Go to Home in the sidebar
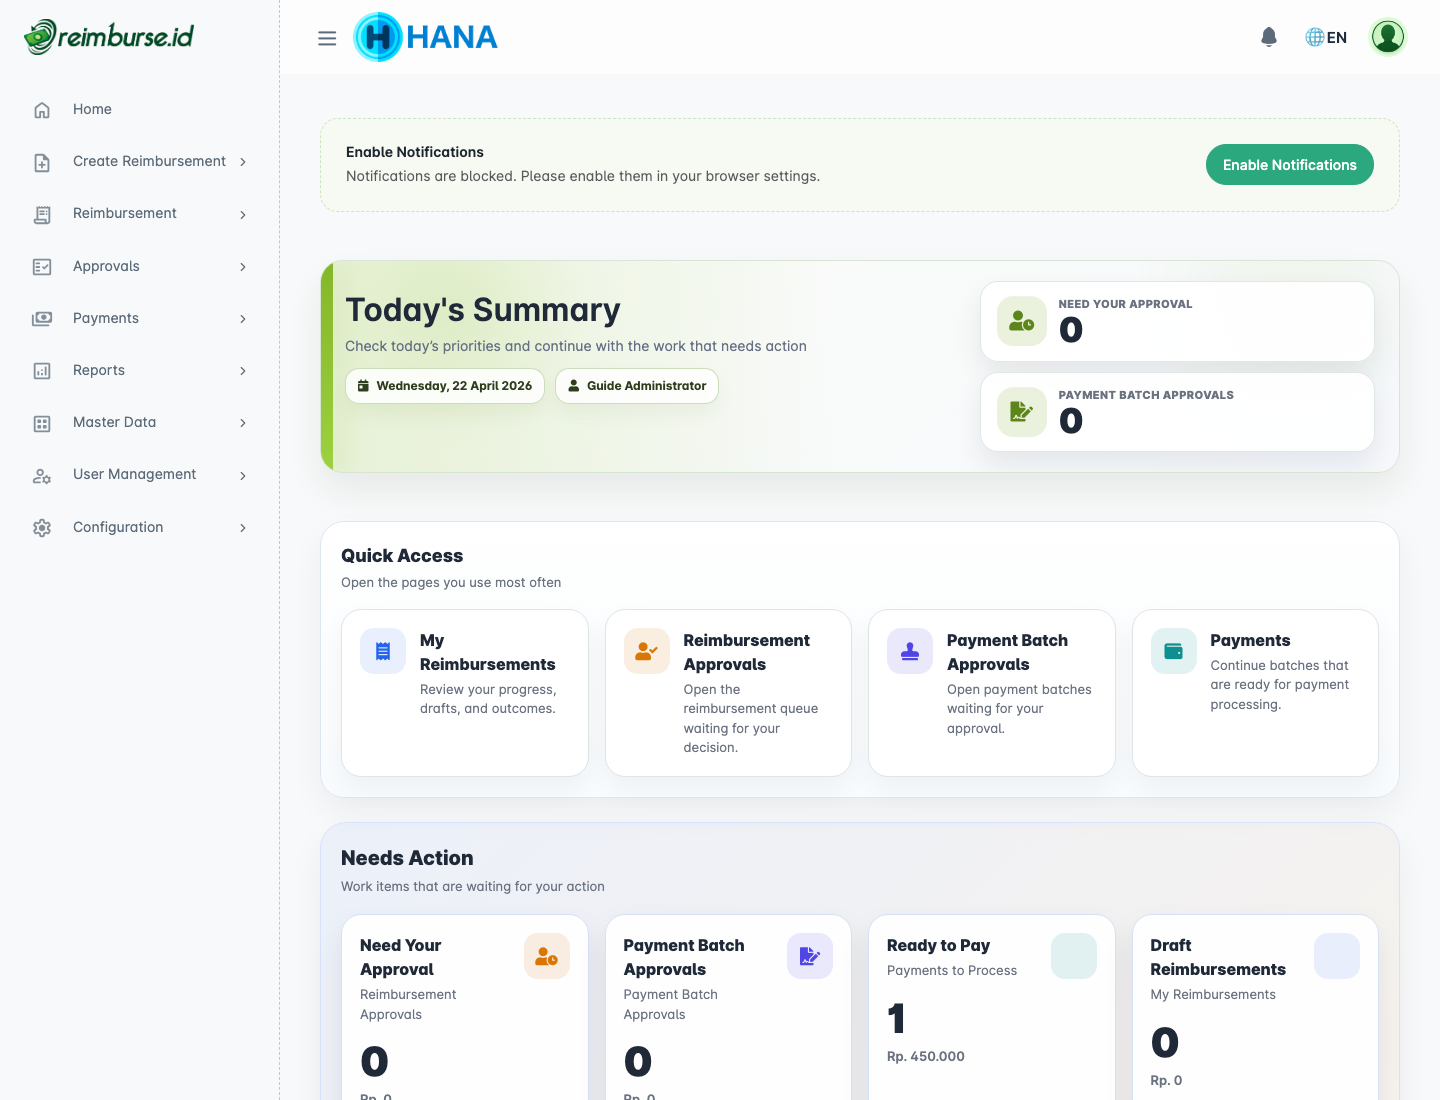This screenshot has width=1440, height=1100. click(92, 109)
